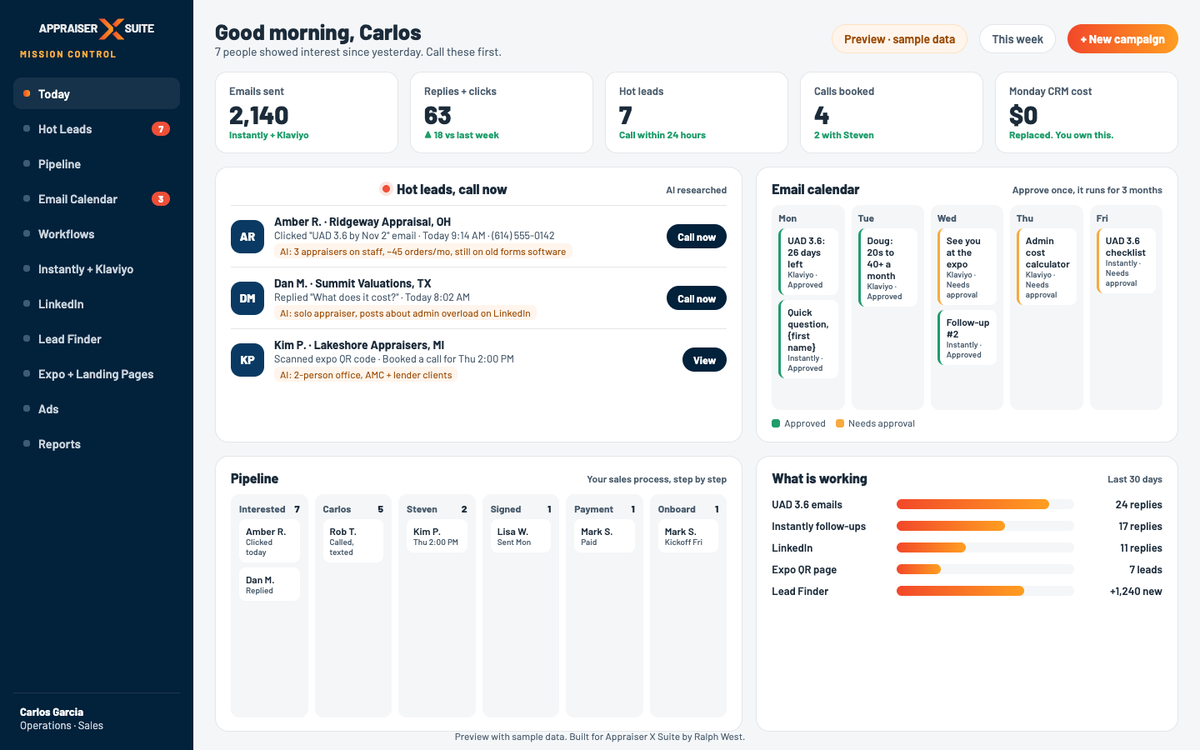Go to Pipeline in the sidebar
This screenshot has height=750, width=1200.
pyautogui.click(x=96, y=164)
